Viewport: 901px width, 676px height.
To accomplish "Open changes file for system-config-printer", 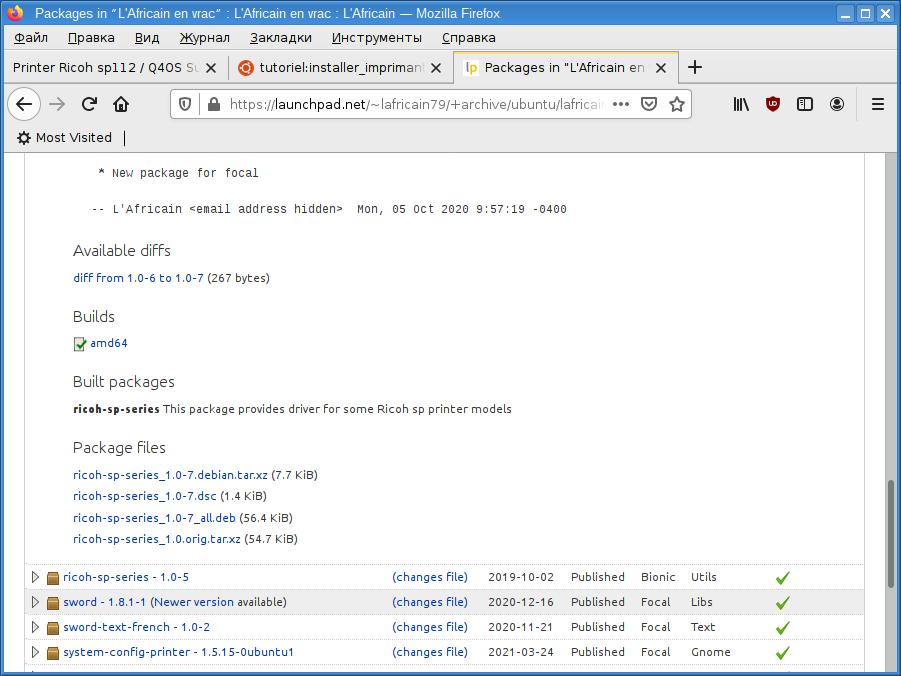I will tap(430, 652).
